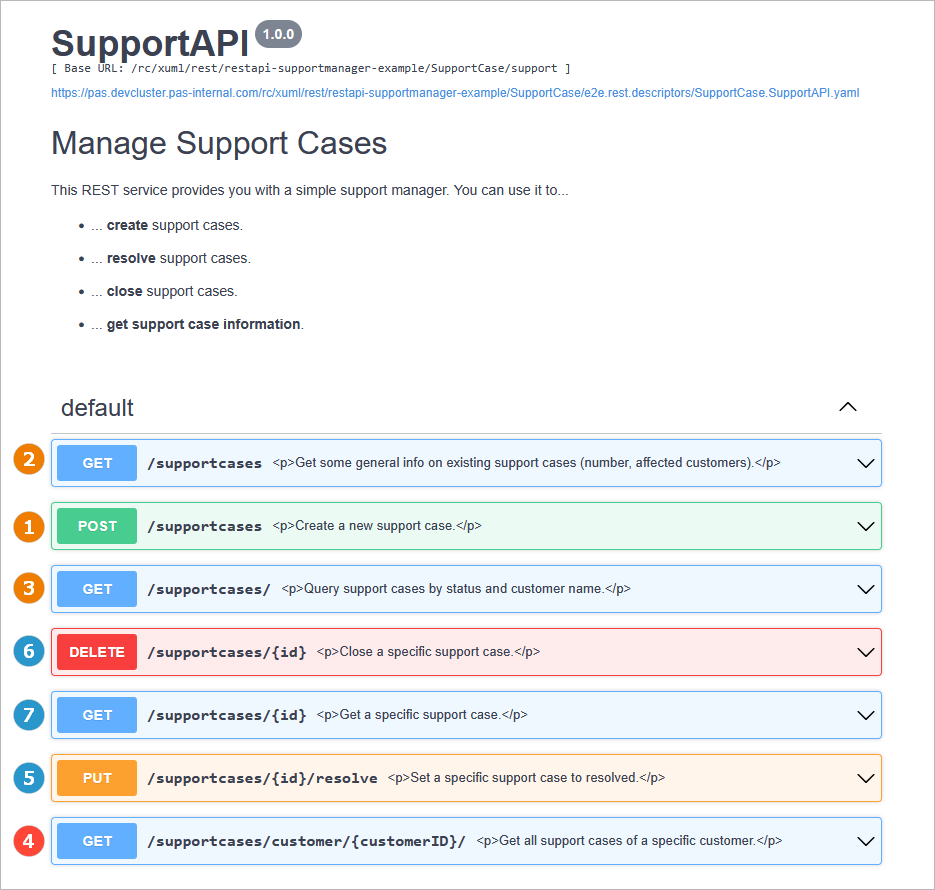The image size is (935, 890).
Task: Open the SupportCase.SupportAPI.yaml link
Action: coord(455,93)
